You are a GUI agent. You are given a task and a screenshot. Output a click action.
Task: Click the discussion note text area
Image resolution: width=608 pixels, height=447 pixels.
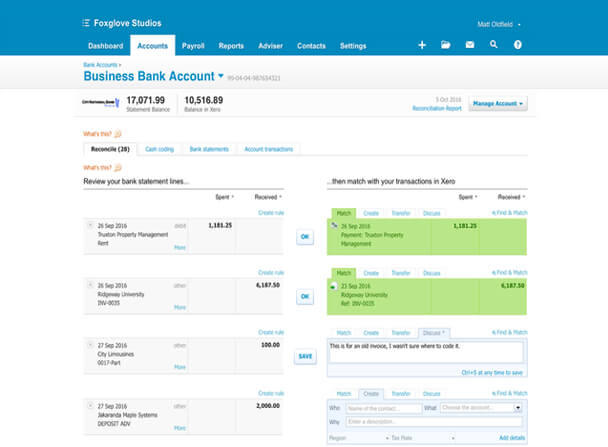tap(426, 352)
